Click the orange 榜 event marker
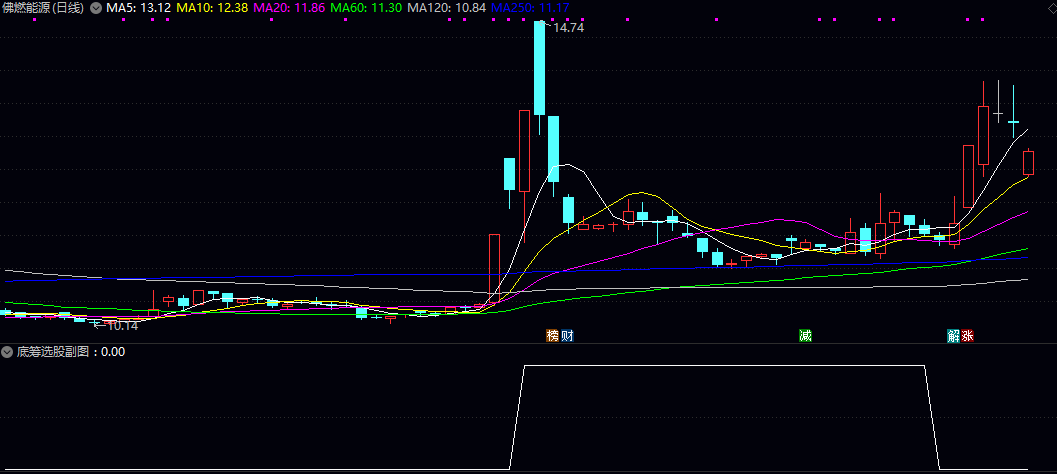 (551, 335)
